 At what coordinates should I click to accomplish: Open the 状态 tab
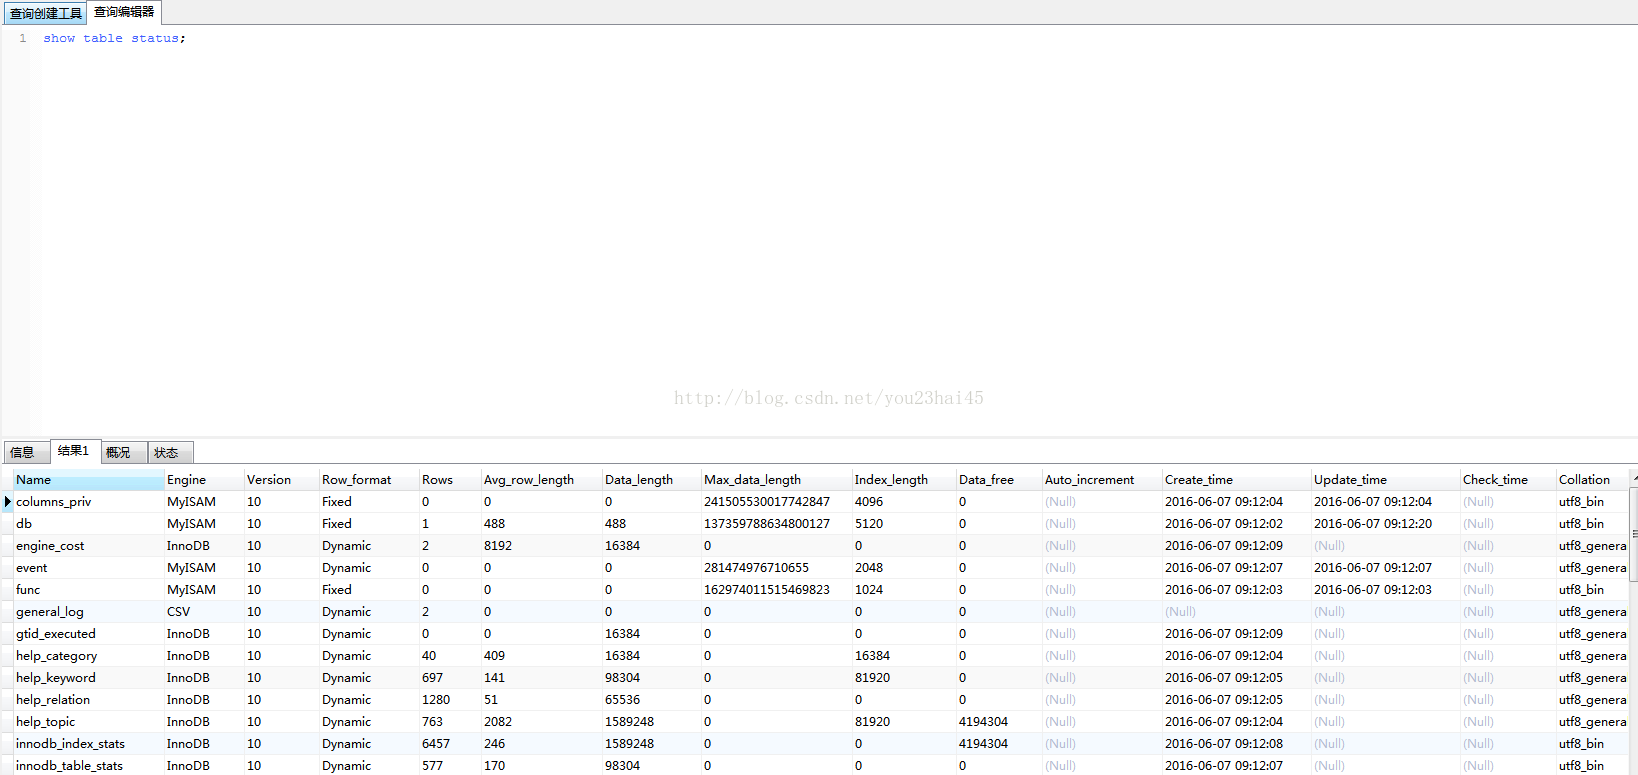[x=168, y=453]
